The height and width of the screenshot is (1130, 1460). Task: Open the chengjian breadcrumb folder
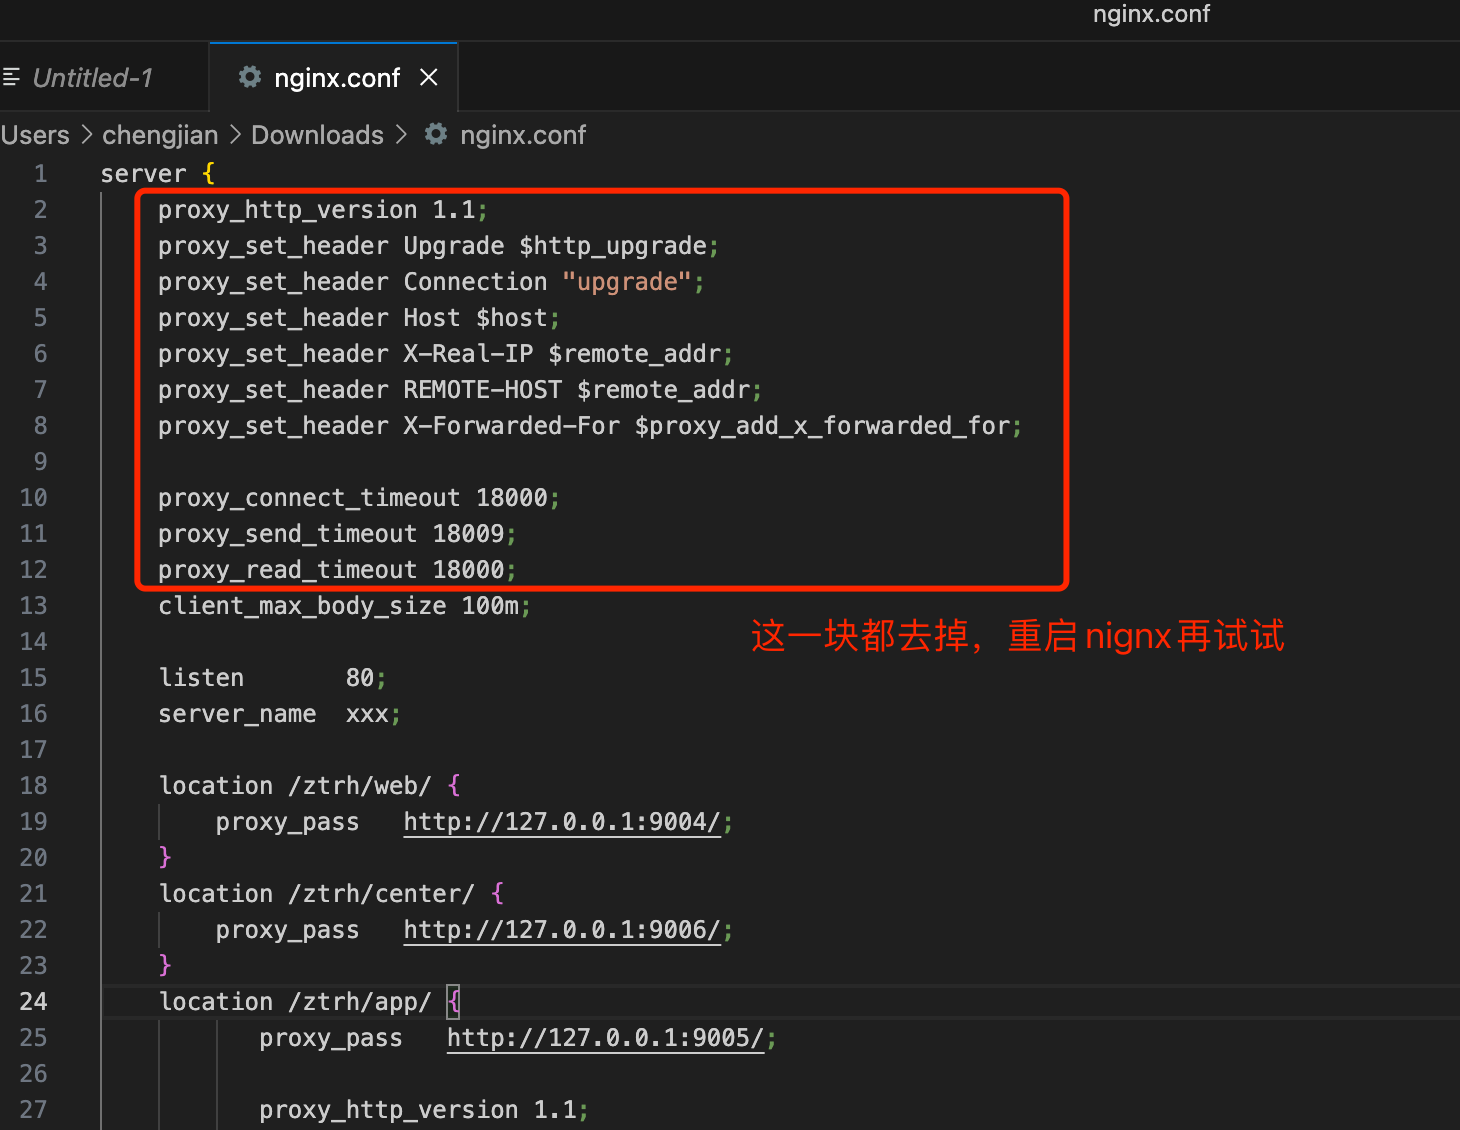[160, 135]
